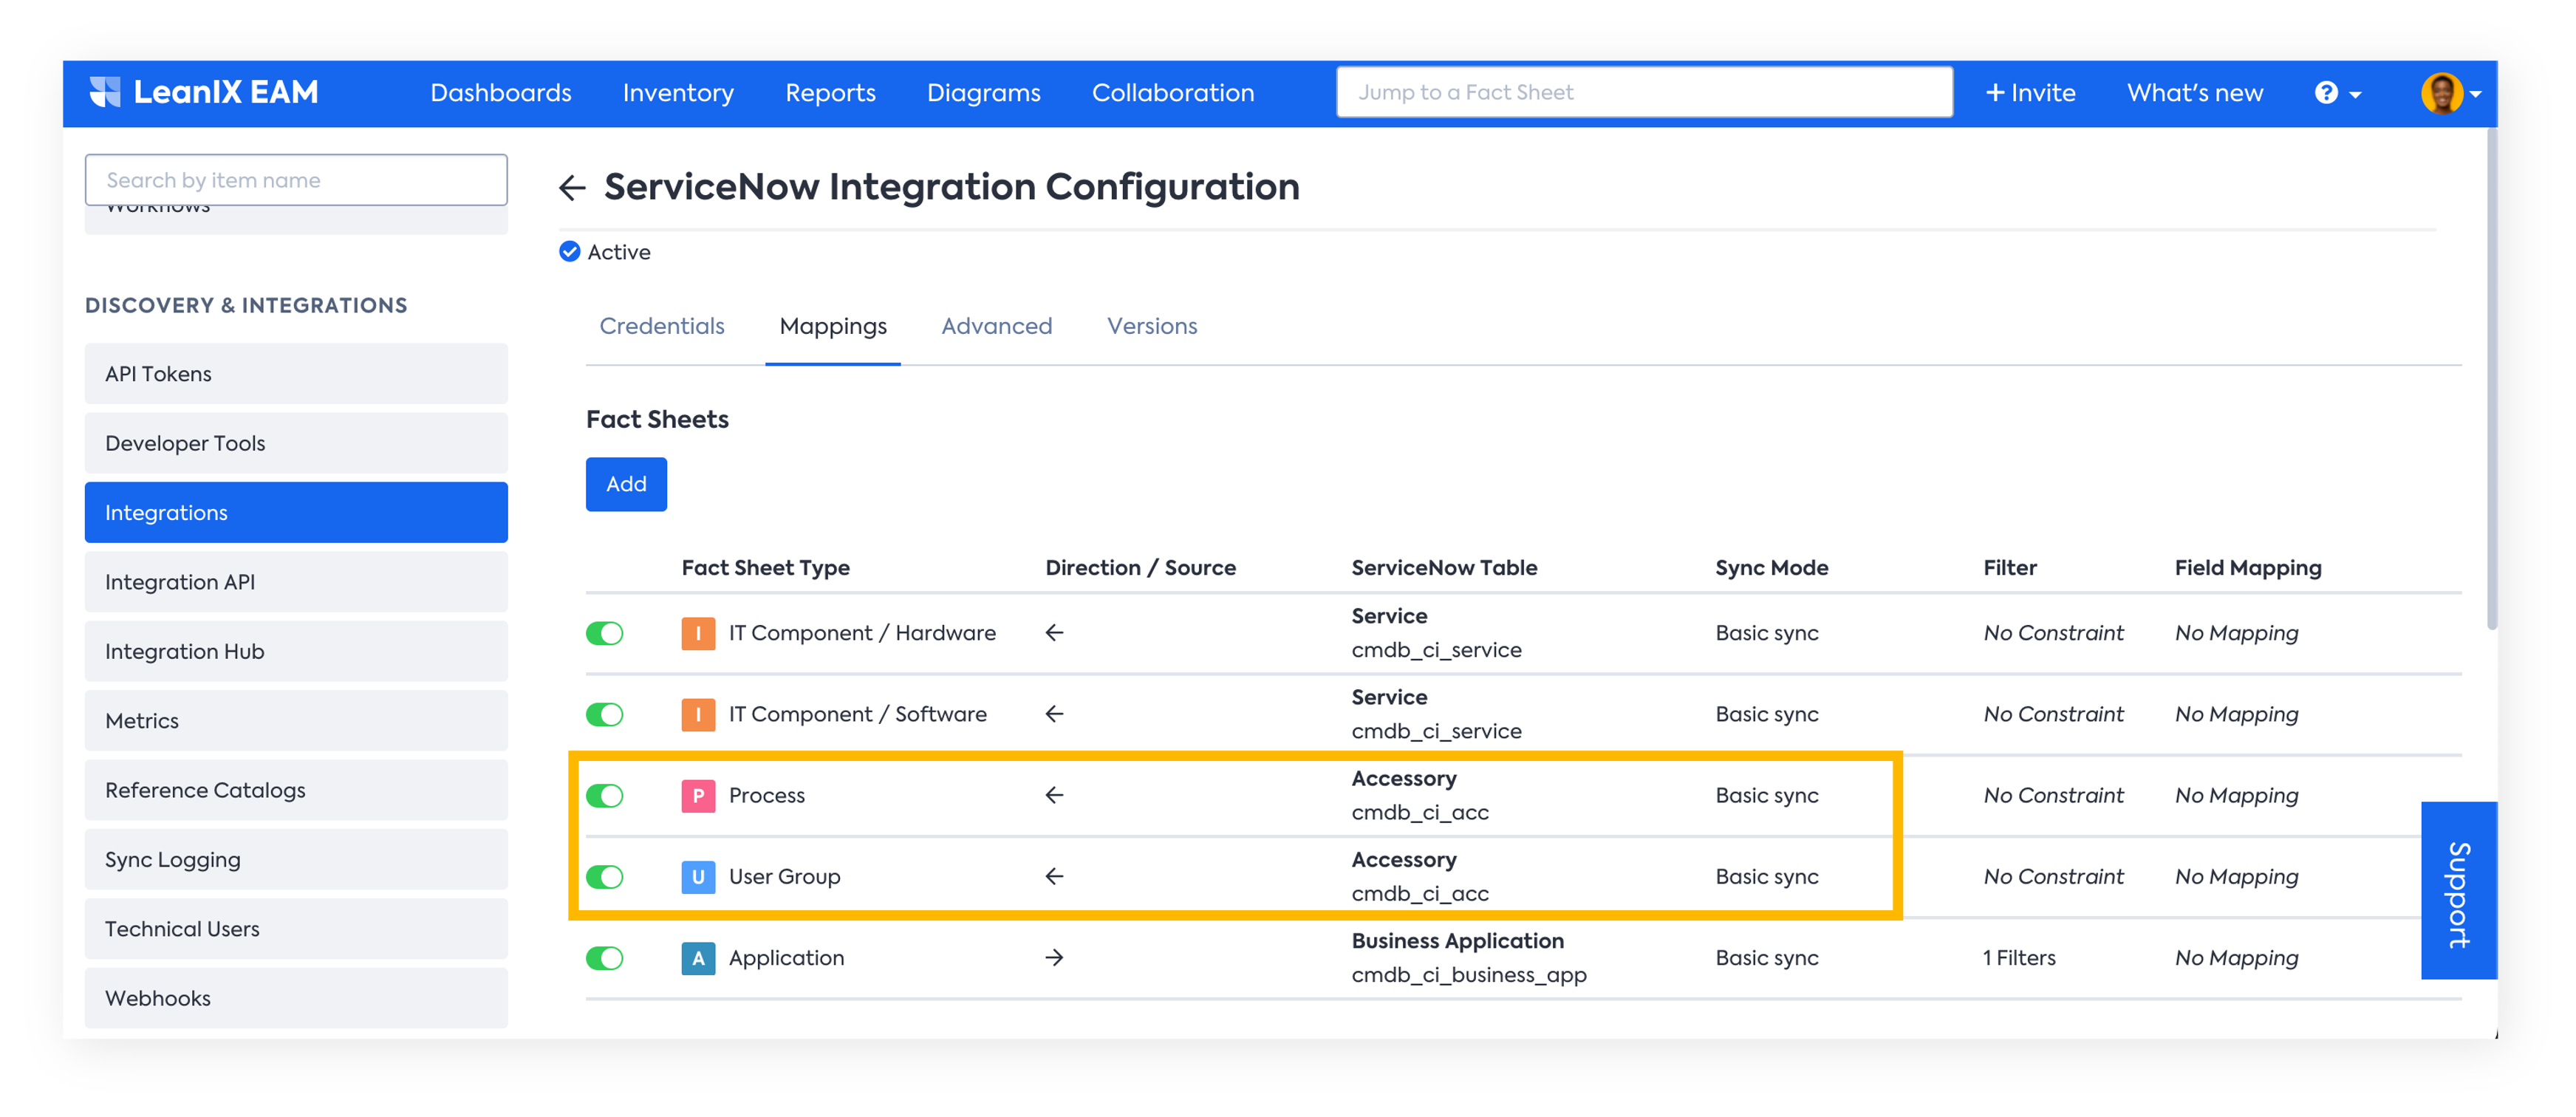Open the Versions tab
The image size is (2576, 1117).
[x=1152, y=326]
